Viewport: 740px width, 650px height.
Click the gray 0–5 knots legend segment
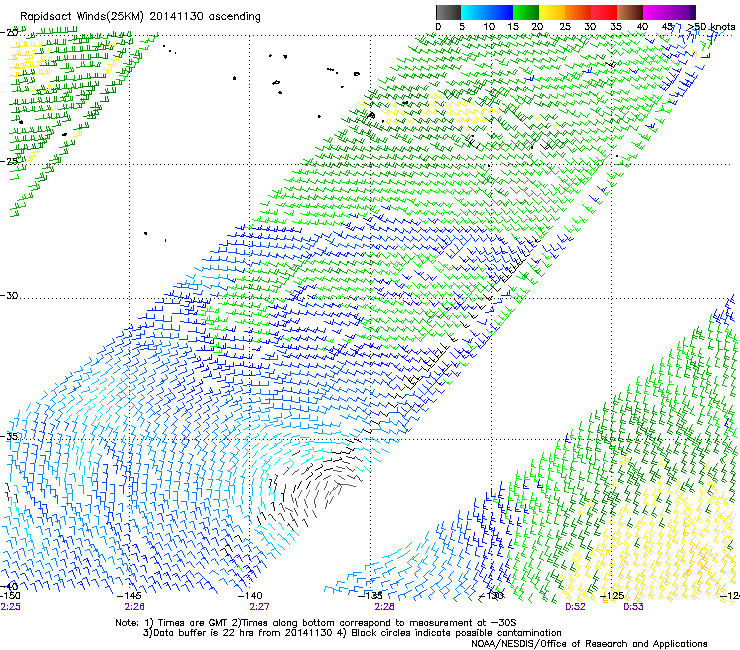point(448,12)
